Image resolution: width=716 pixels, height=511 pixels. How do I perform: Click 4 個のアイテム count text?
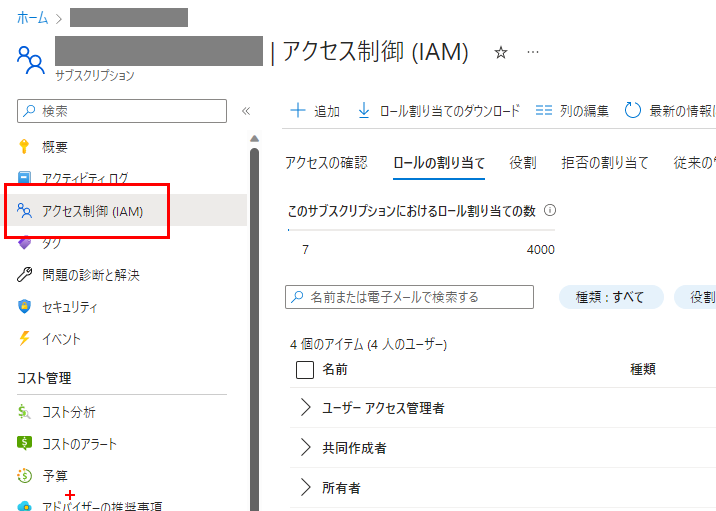[368, 344]
